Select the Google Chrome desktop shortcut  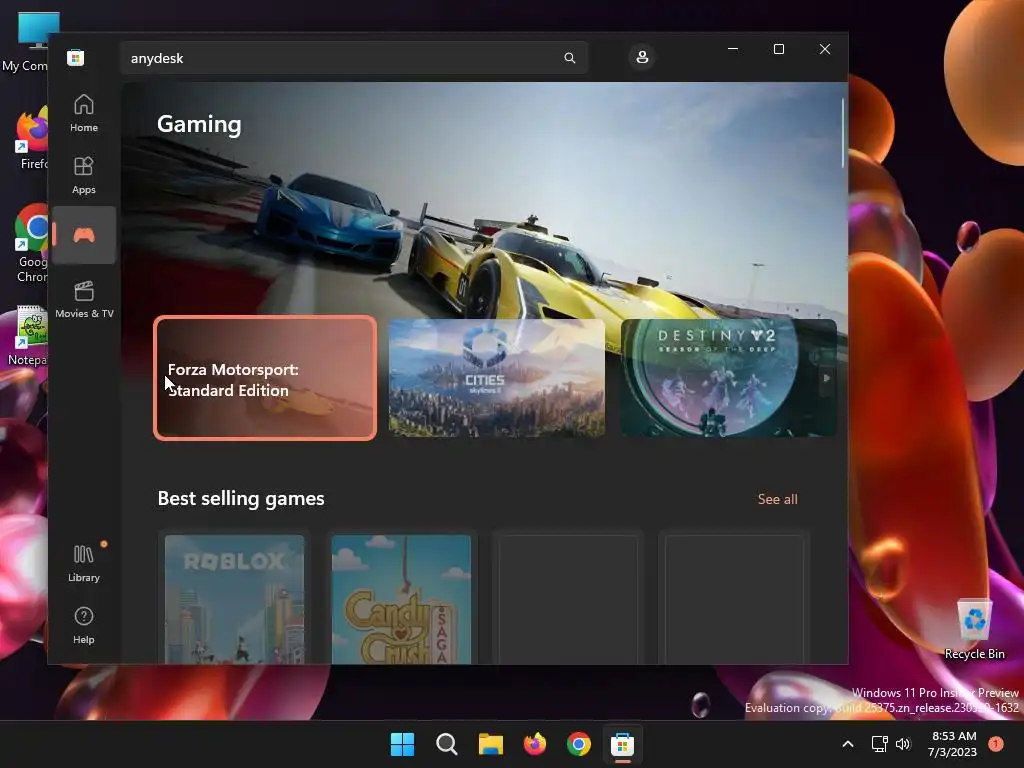pos(30,244)
